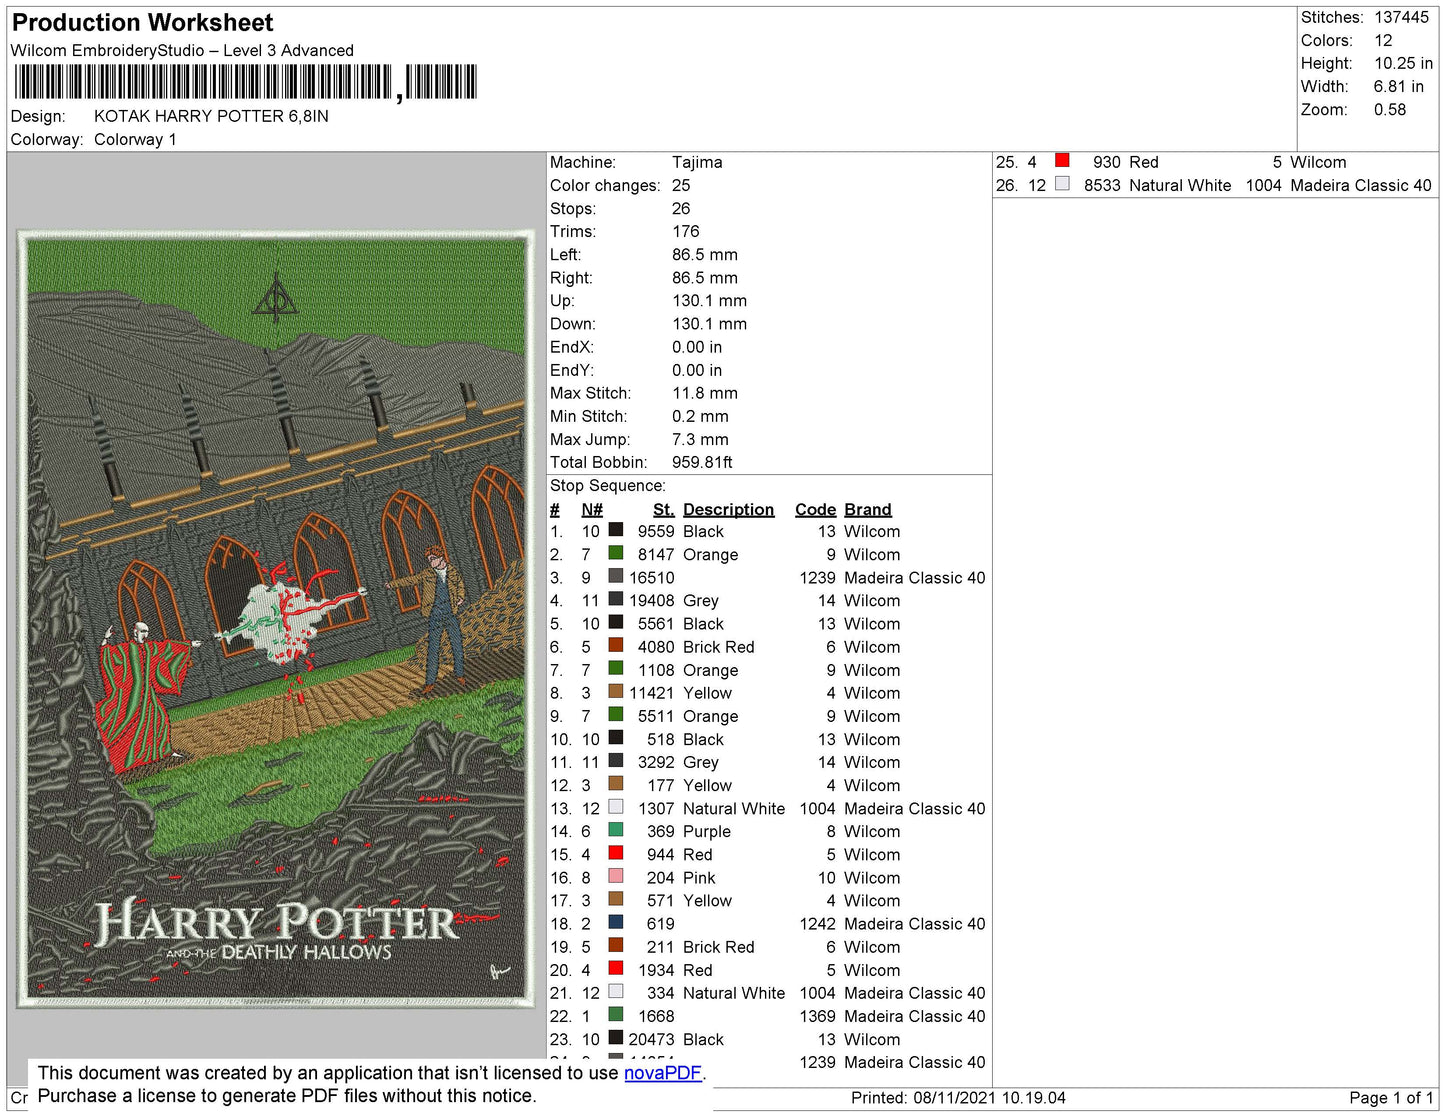This screenshot has width=1445, height=1117.
Task: Select the Total Bobbin value "959.81ft"
Action: click(702, 462)
